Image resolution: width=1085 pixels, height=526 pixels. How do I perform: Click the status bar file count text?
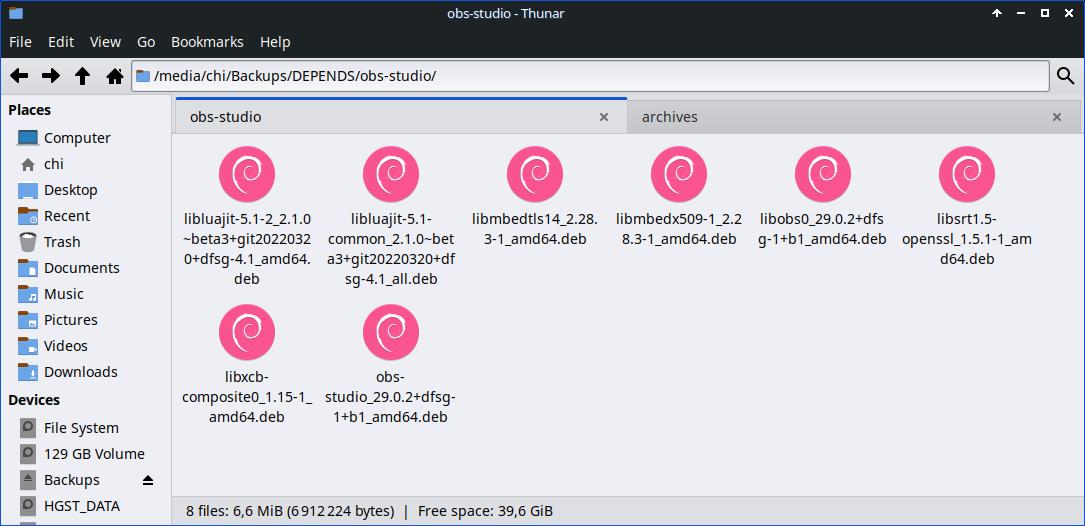[x=290, y=511]
